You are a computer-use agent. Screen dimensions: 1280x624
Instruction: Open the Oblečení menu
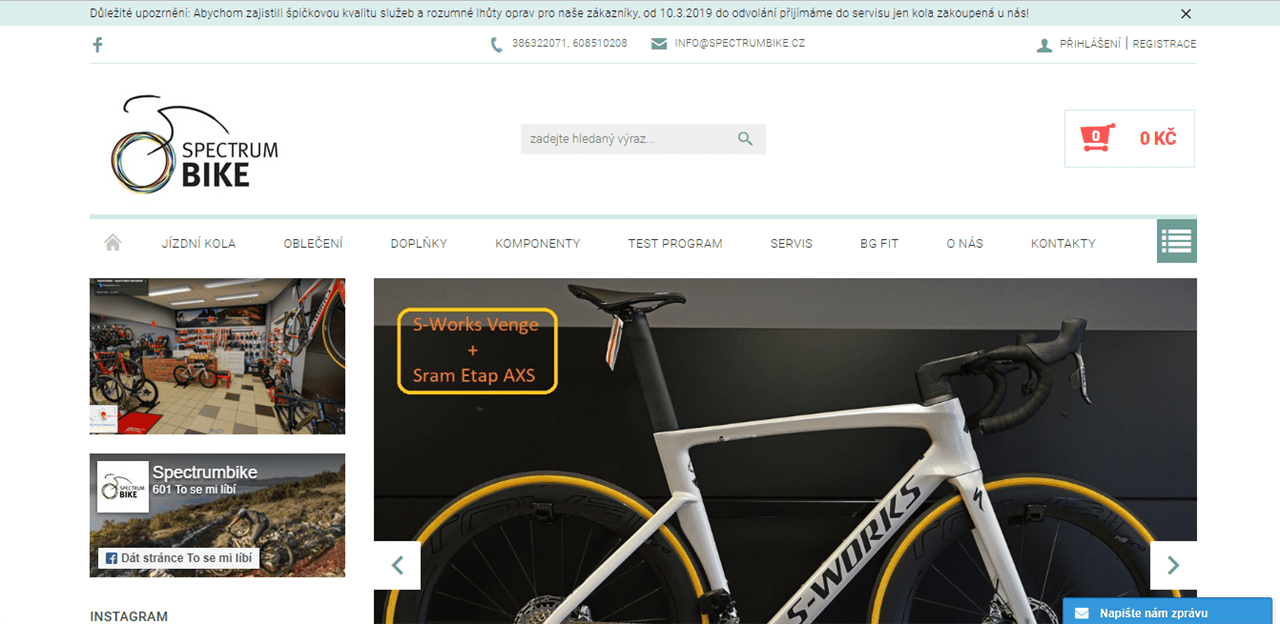click(313, 243)
